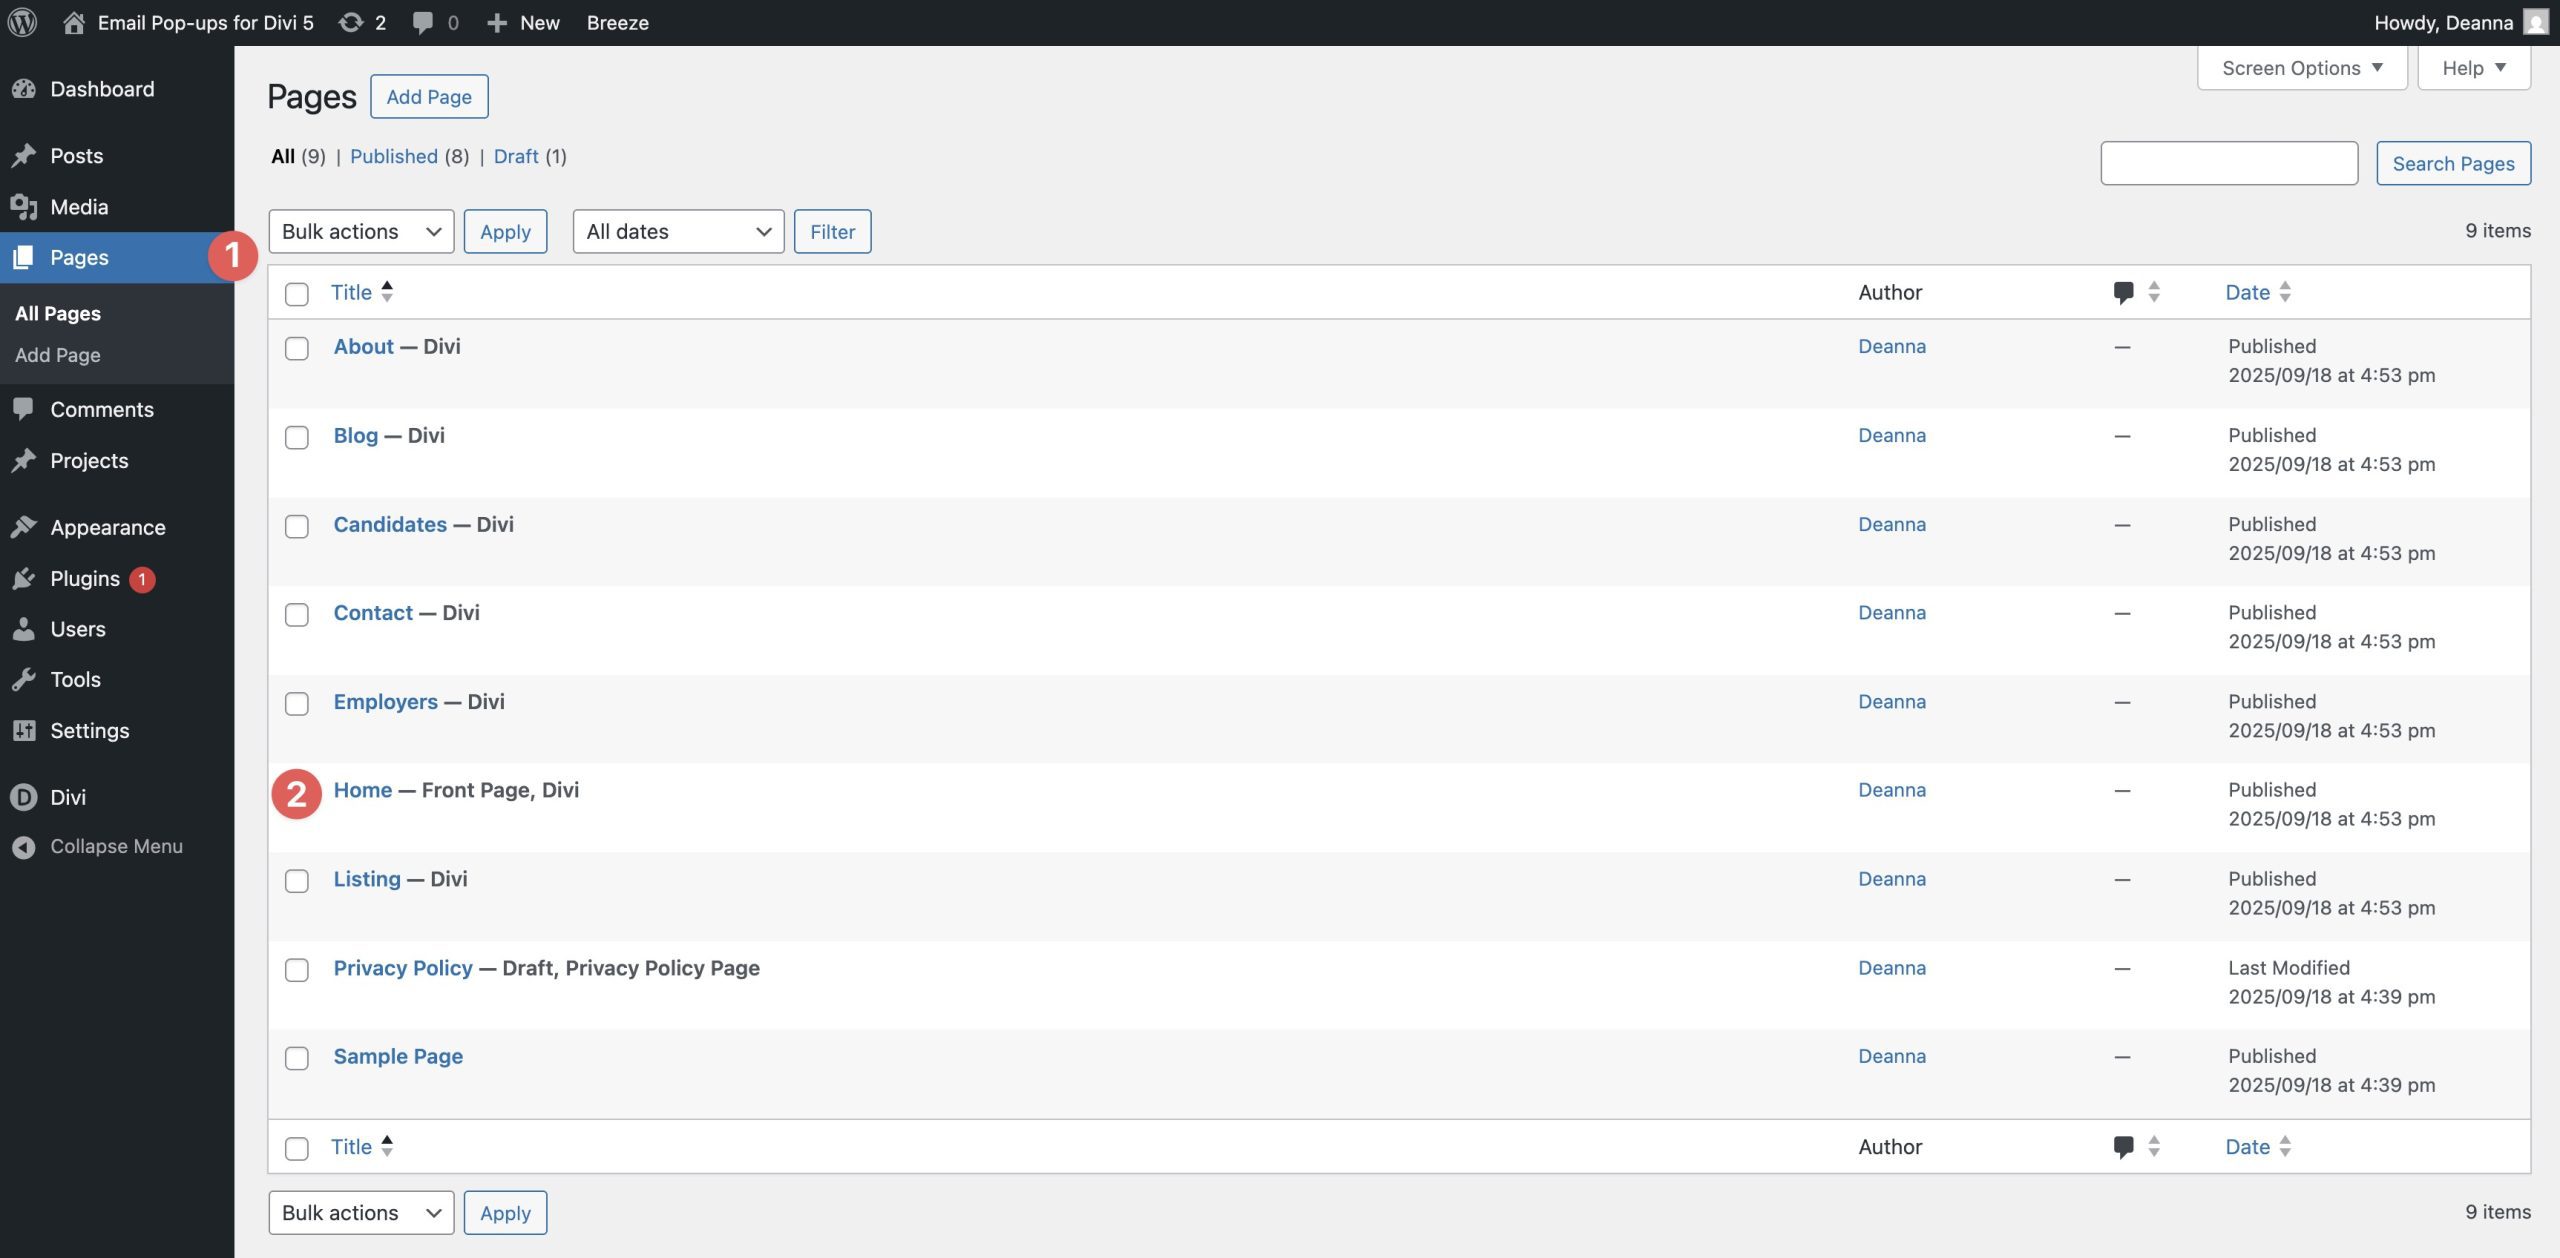Click the Add Page button beside the Pages heading

pos(429,97)
